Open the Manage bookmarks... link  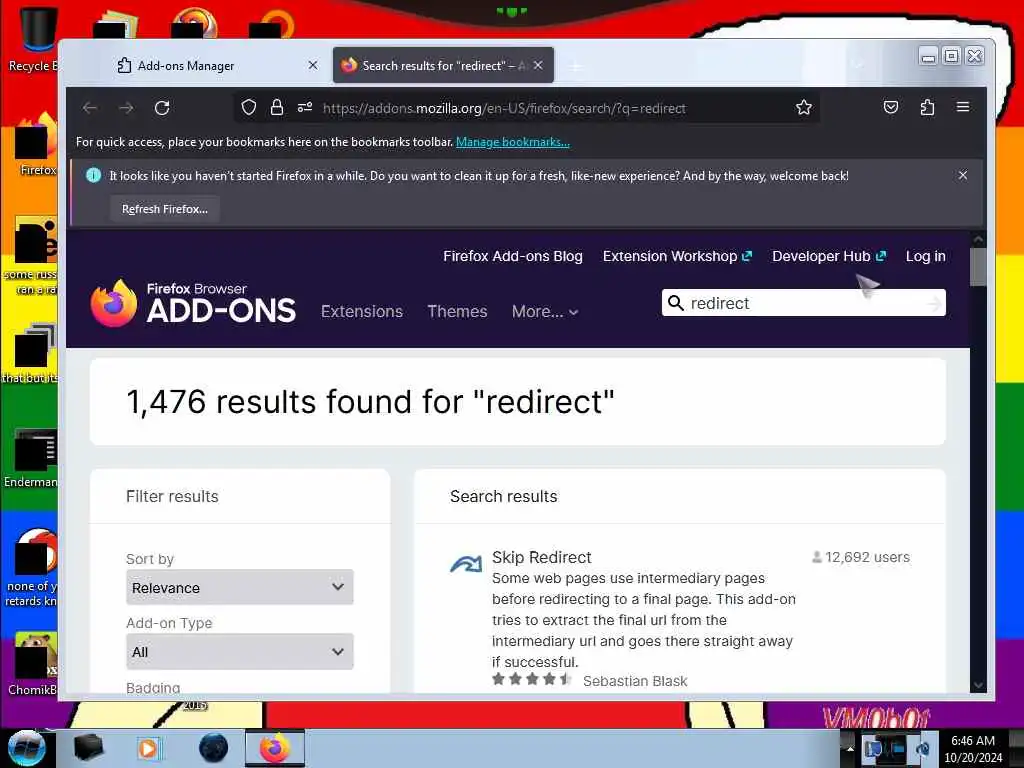[513, 142]
